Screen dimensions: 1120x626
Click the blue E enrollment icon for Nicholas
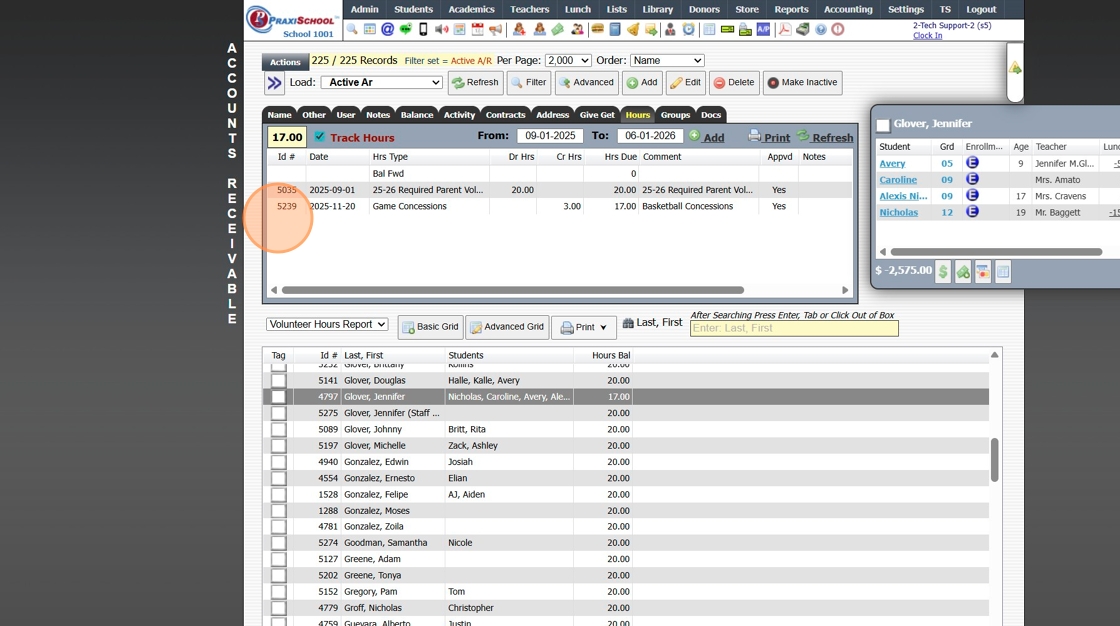click(x=972, y=212)
